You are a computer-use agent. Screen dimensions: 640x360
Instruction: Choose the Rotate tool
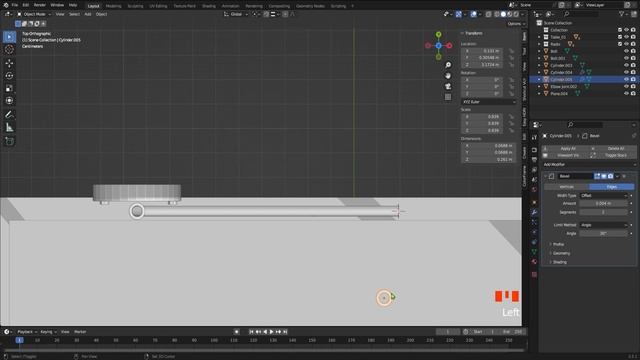9,76
